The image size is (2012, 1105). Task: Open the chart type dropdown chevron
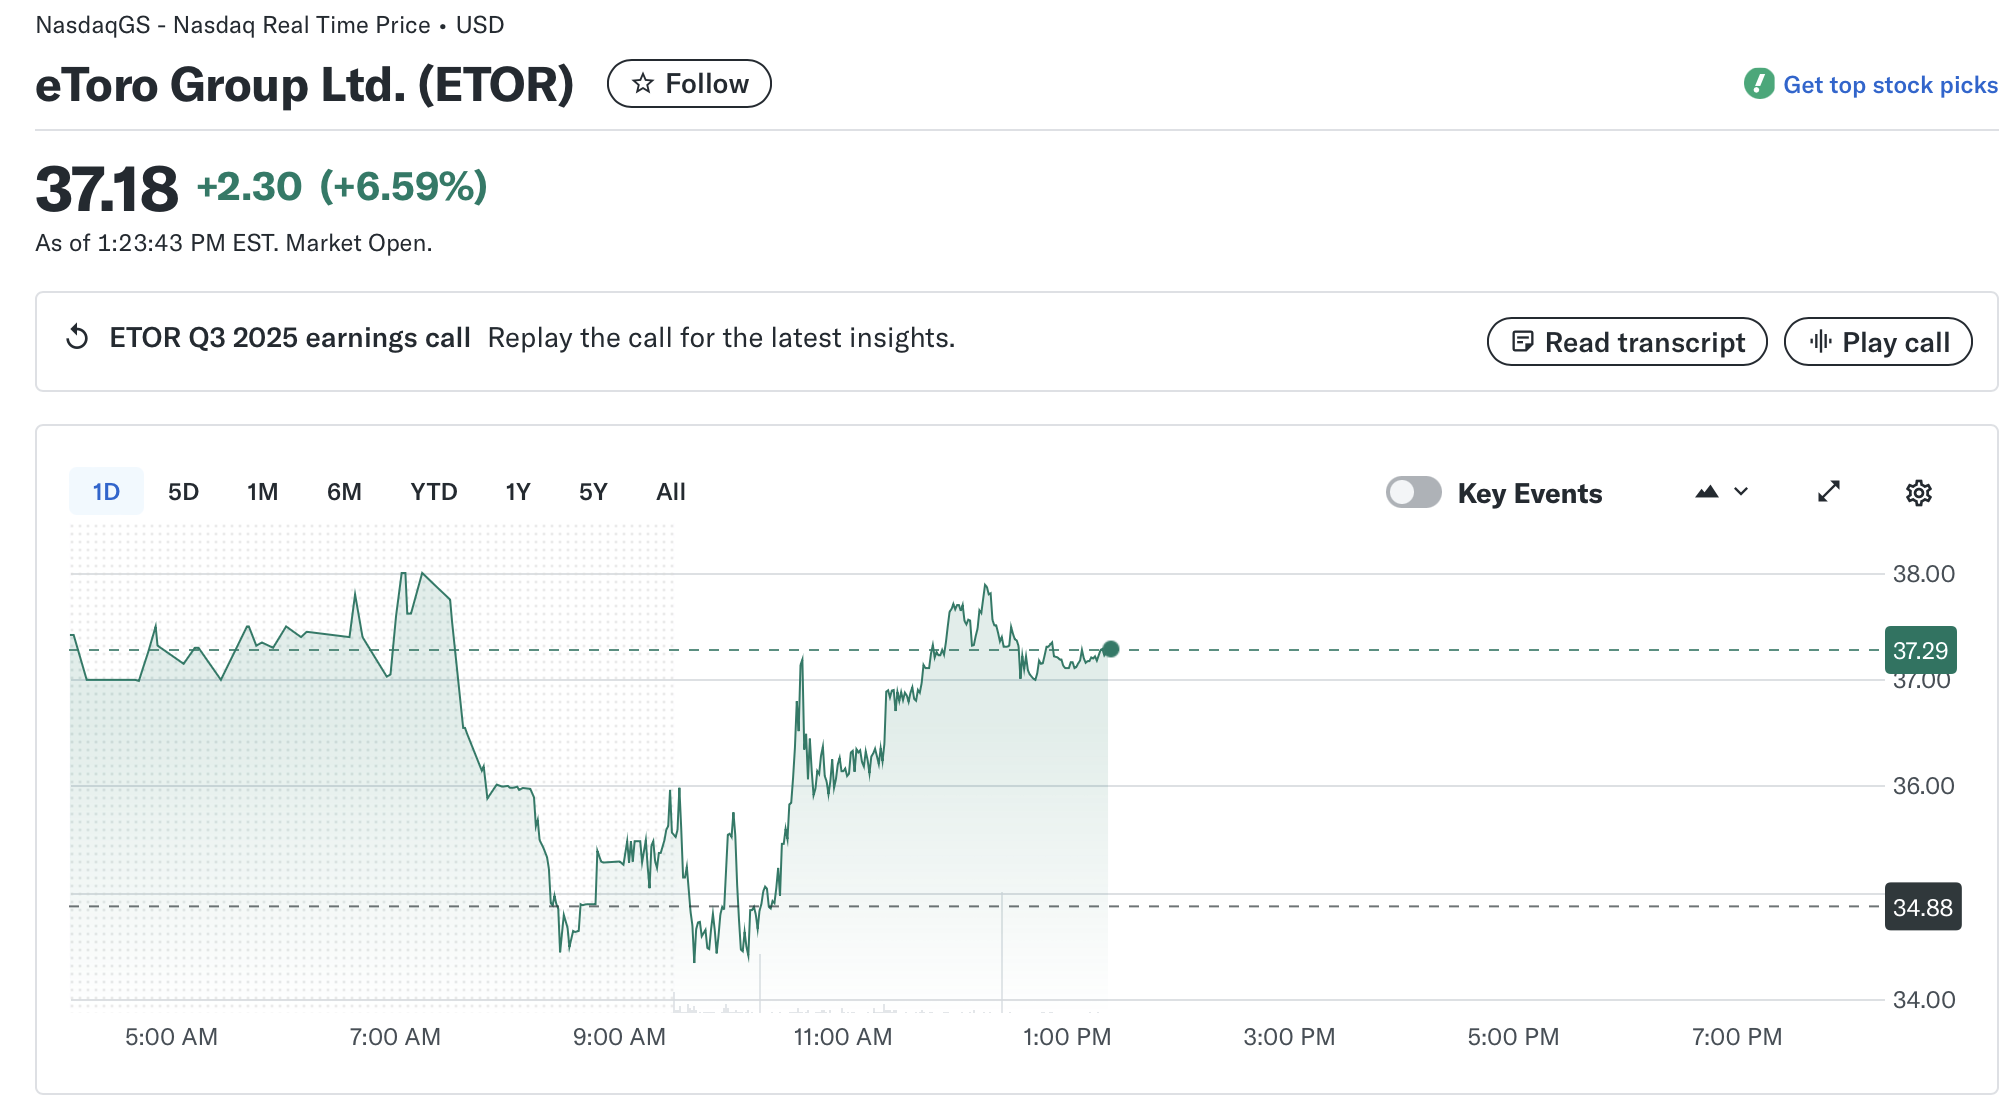click(x=1741, y=492)
